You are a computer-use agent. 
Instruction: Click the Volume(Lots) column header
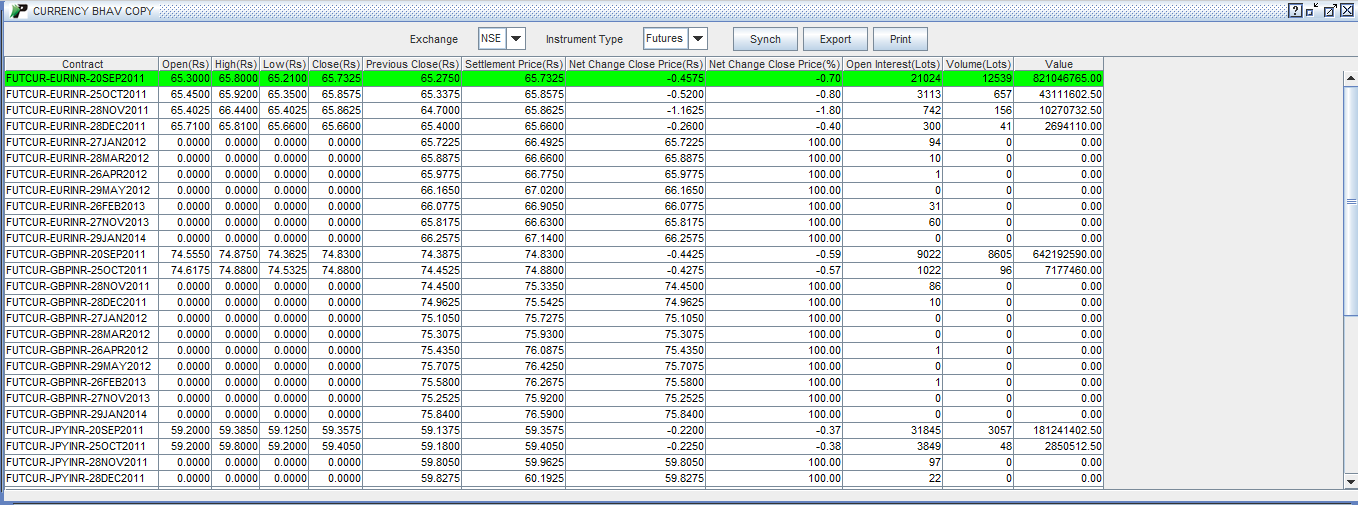pyautogui.click(x=979, y=64)
